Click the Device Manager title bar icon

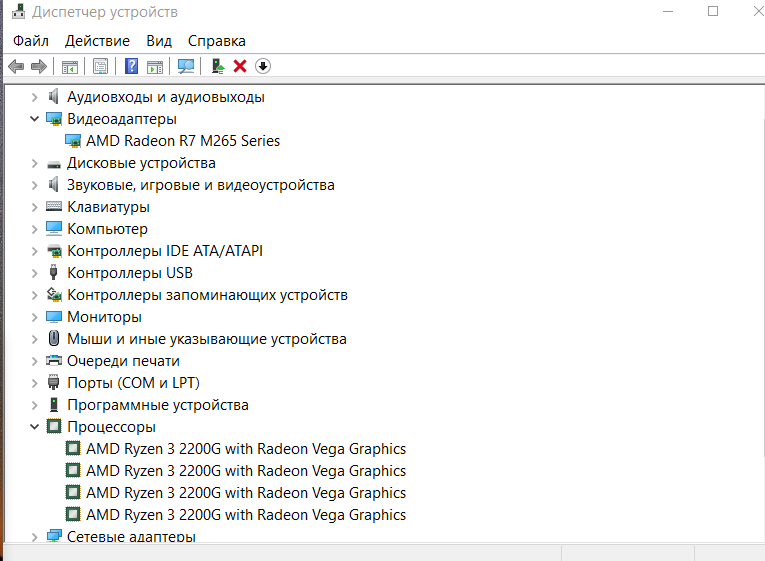point(19,11)
